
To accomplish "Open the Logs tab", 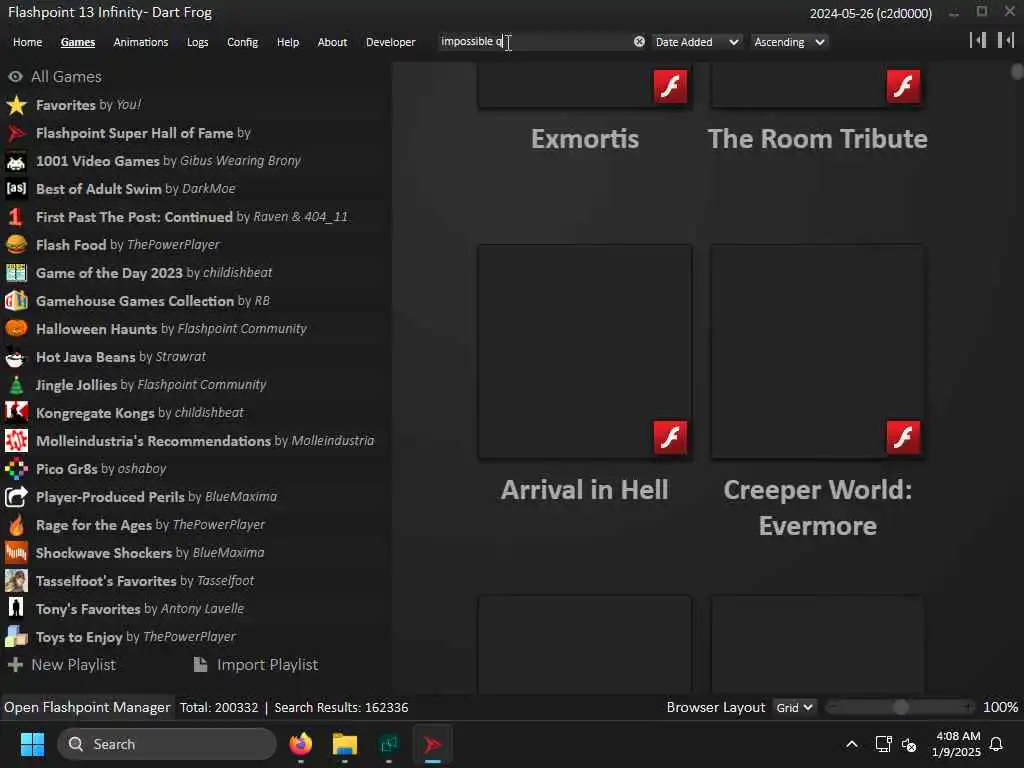I will point(197,42).
